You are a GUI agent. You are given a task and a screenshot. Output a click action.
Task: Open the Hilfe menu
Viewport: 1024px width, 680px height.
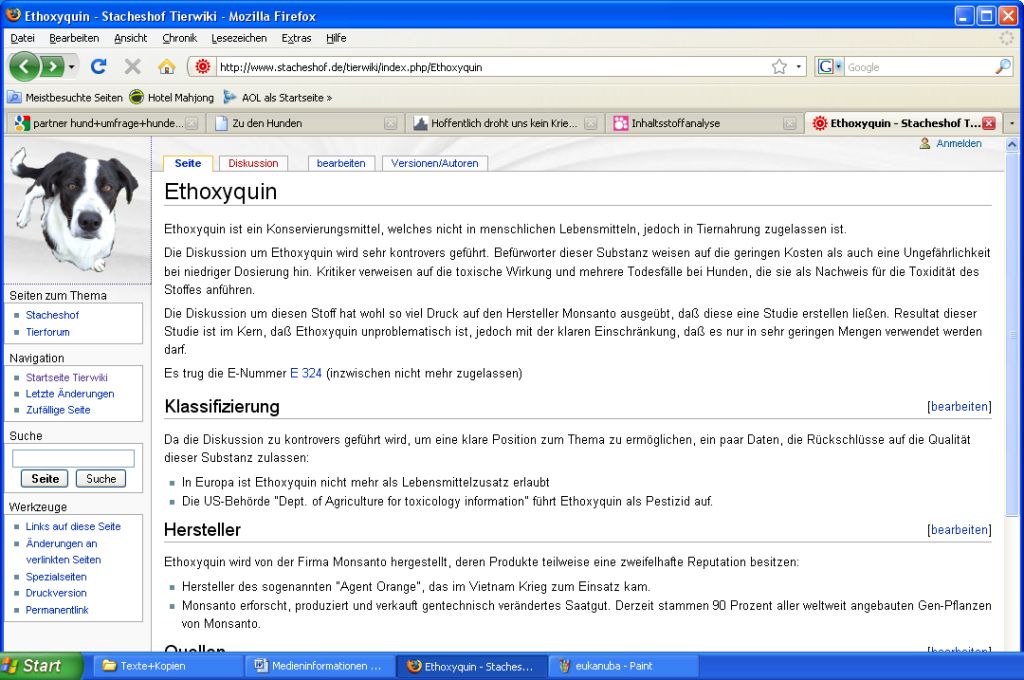click(336, 38)
